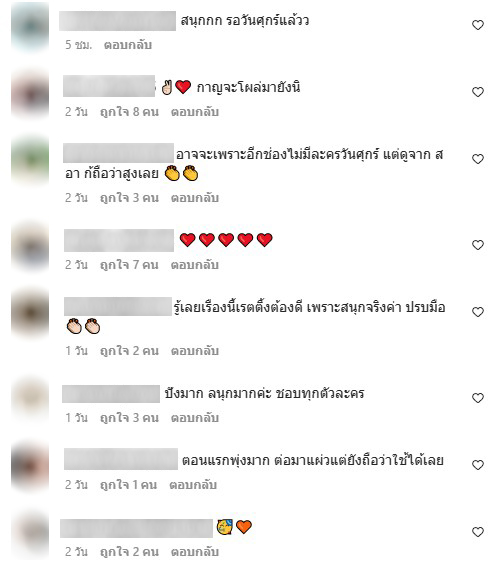This screenshot has height=571, width=497.
Task: Reply to the 'ตอนแรกพุ่งมาก' comment
Action: pyautogui.click(x=193, y=485)
